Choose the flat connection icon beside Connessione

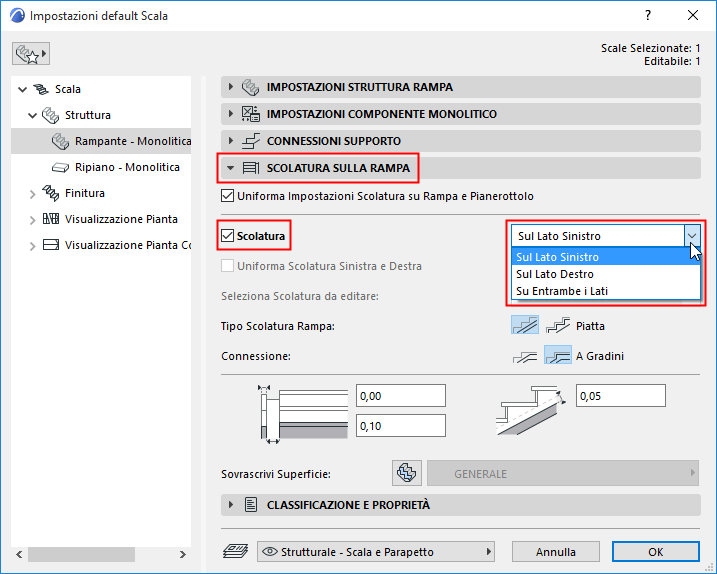pyautogui.click(x=525, y=356)
